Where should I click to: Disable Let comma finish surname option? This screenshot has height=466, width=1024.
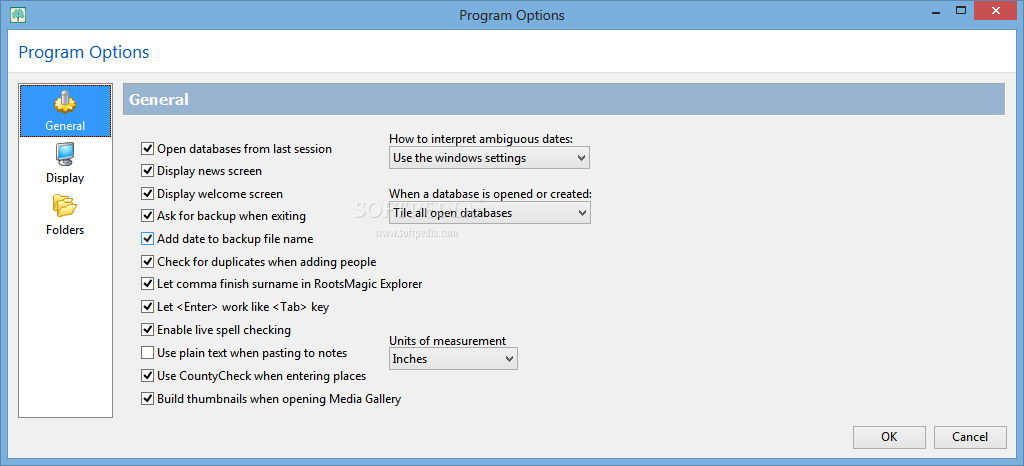pyautogui.click(x=147, y=284)
